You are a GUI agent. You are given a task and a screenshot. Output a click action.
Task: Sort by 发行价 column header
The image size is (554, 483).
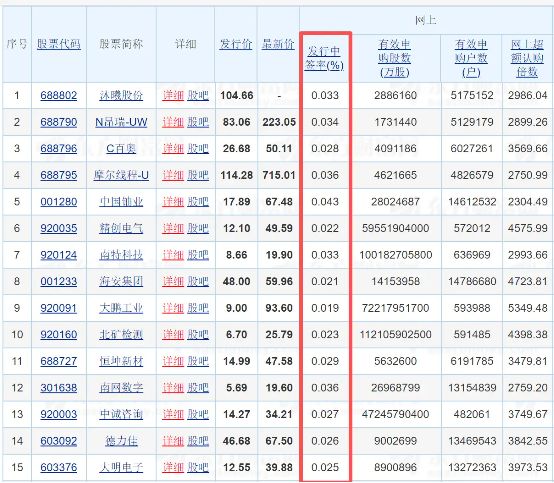pos(236,45)
